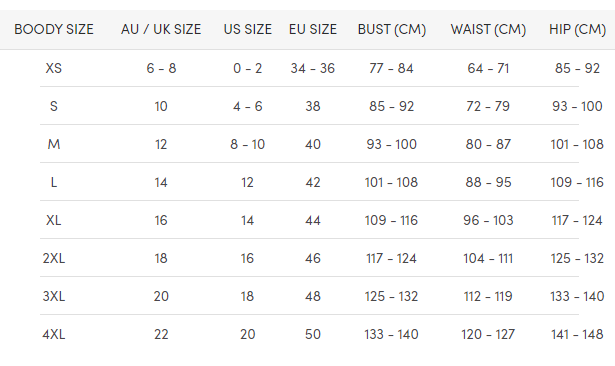Select the EU SIZE column header
The width and height of the screenshot is (615, 366).
(x=313, y=29)
